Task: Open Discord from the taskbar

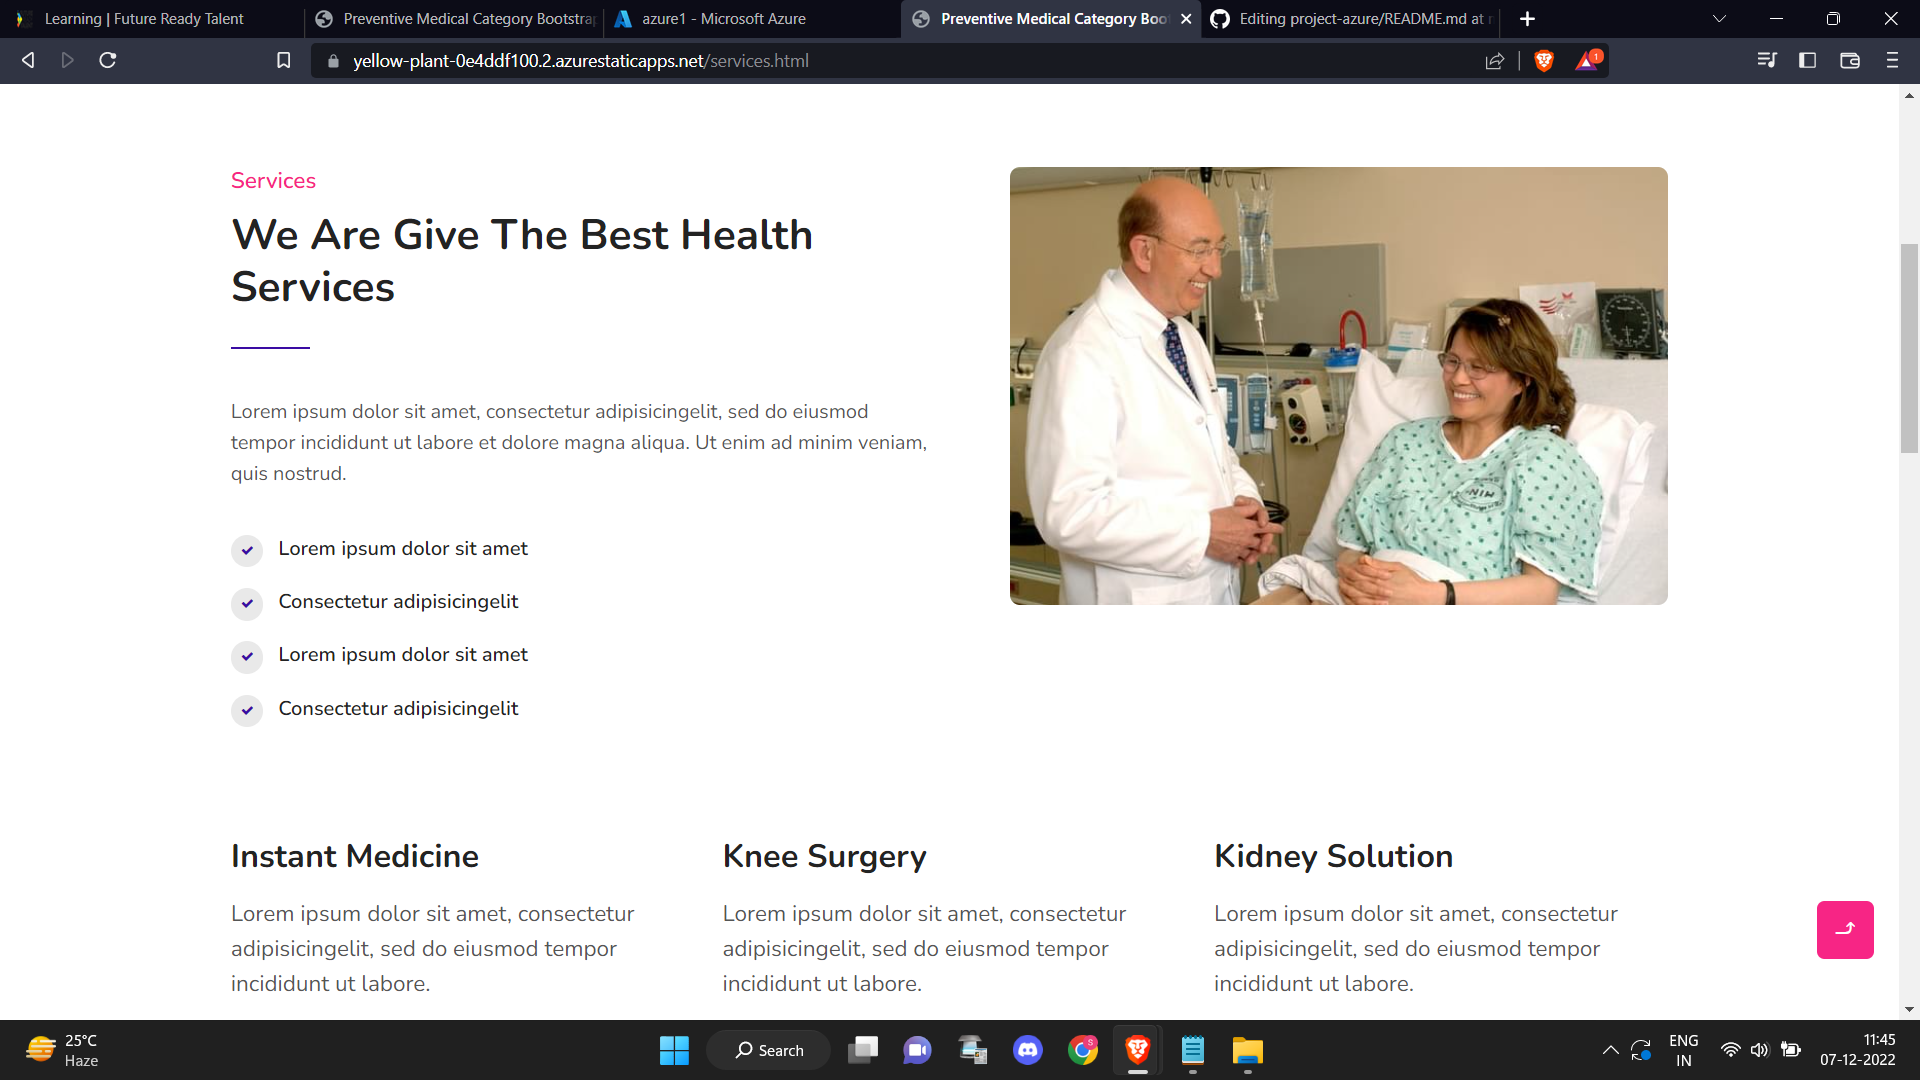Action: coord(1028,1050)
